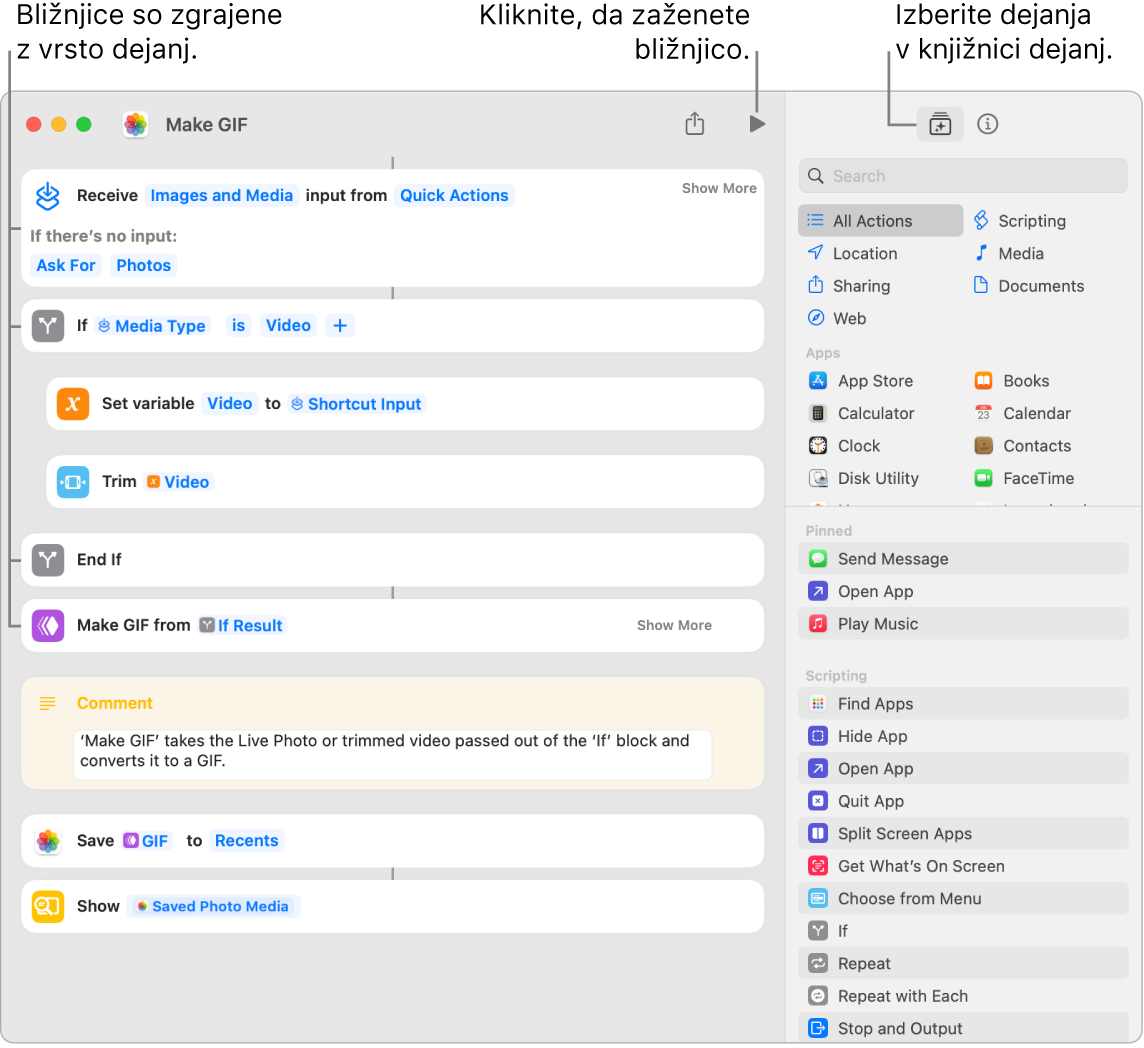This screenshot has height=1048, width=1144.
Task: Open the shortcut details info icon
Action: coord(988,124)
